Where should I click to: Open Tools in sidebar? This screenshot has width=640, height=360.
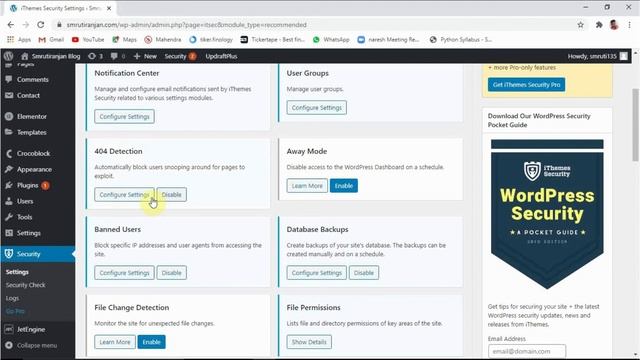coord(24,217)
